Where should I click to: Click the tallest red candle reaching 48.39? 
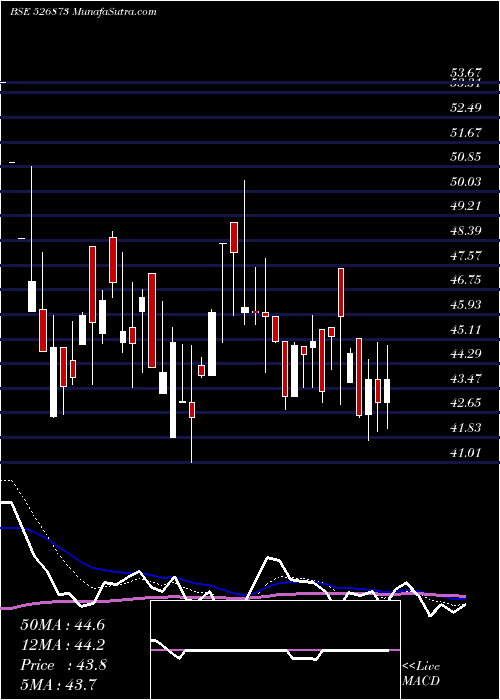(112, 260)
